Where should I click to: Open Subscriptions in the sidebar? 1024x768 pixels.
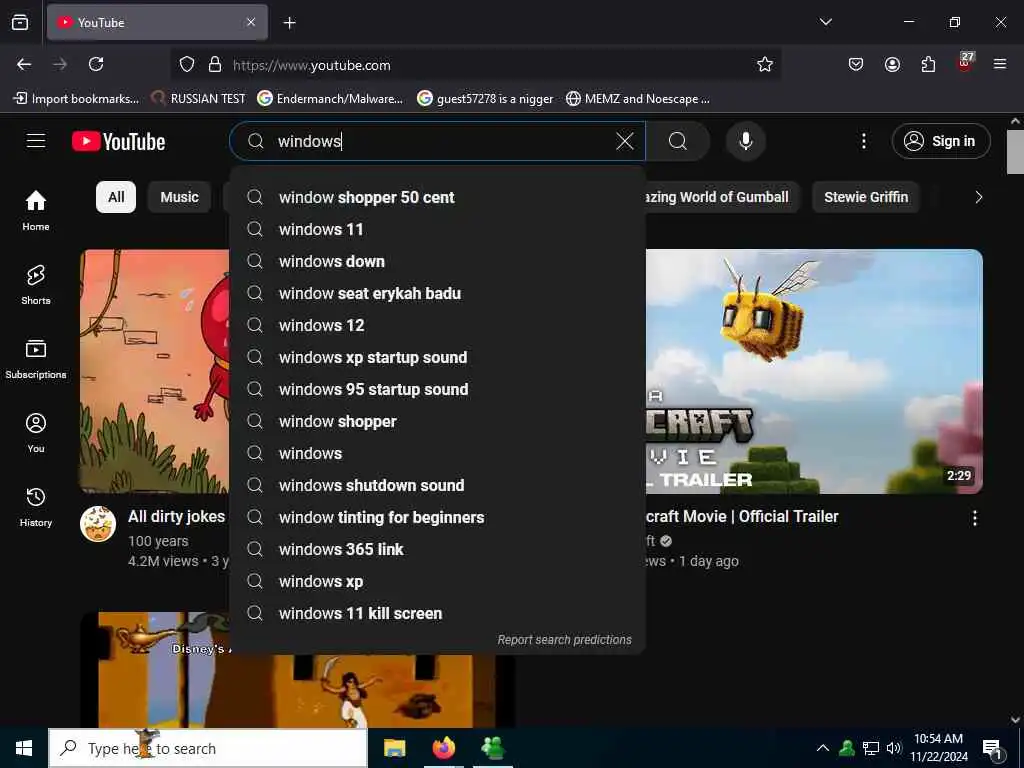pyautogui.click(x=36, y=359)
